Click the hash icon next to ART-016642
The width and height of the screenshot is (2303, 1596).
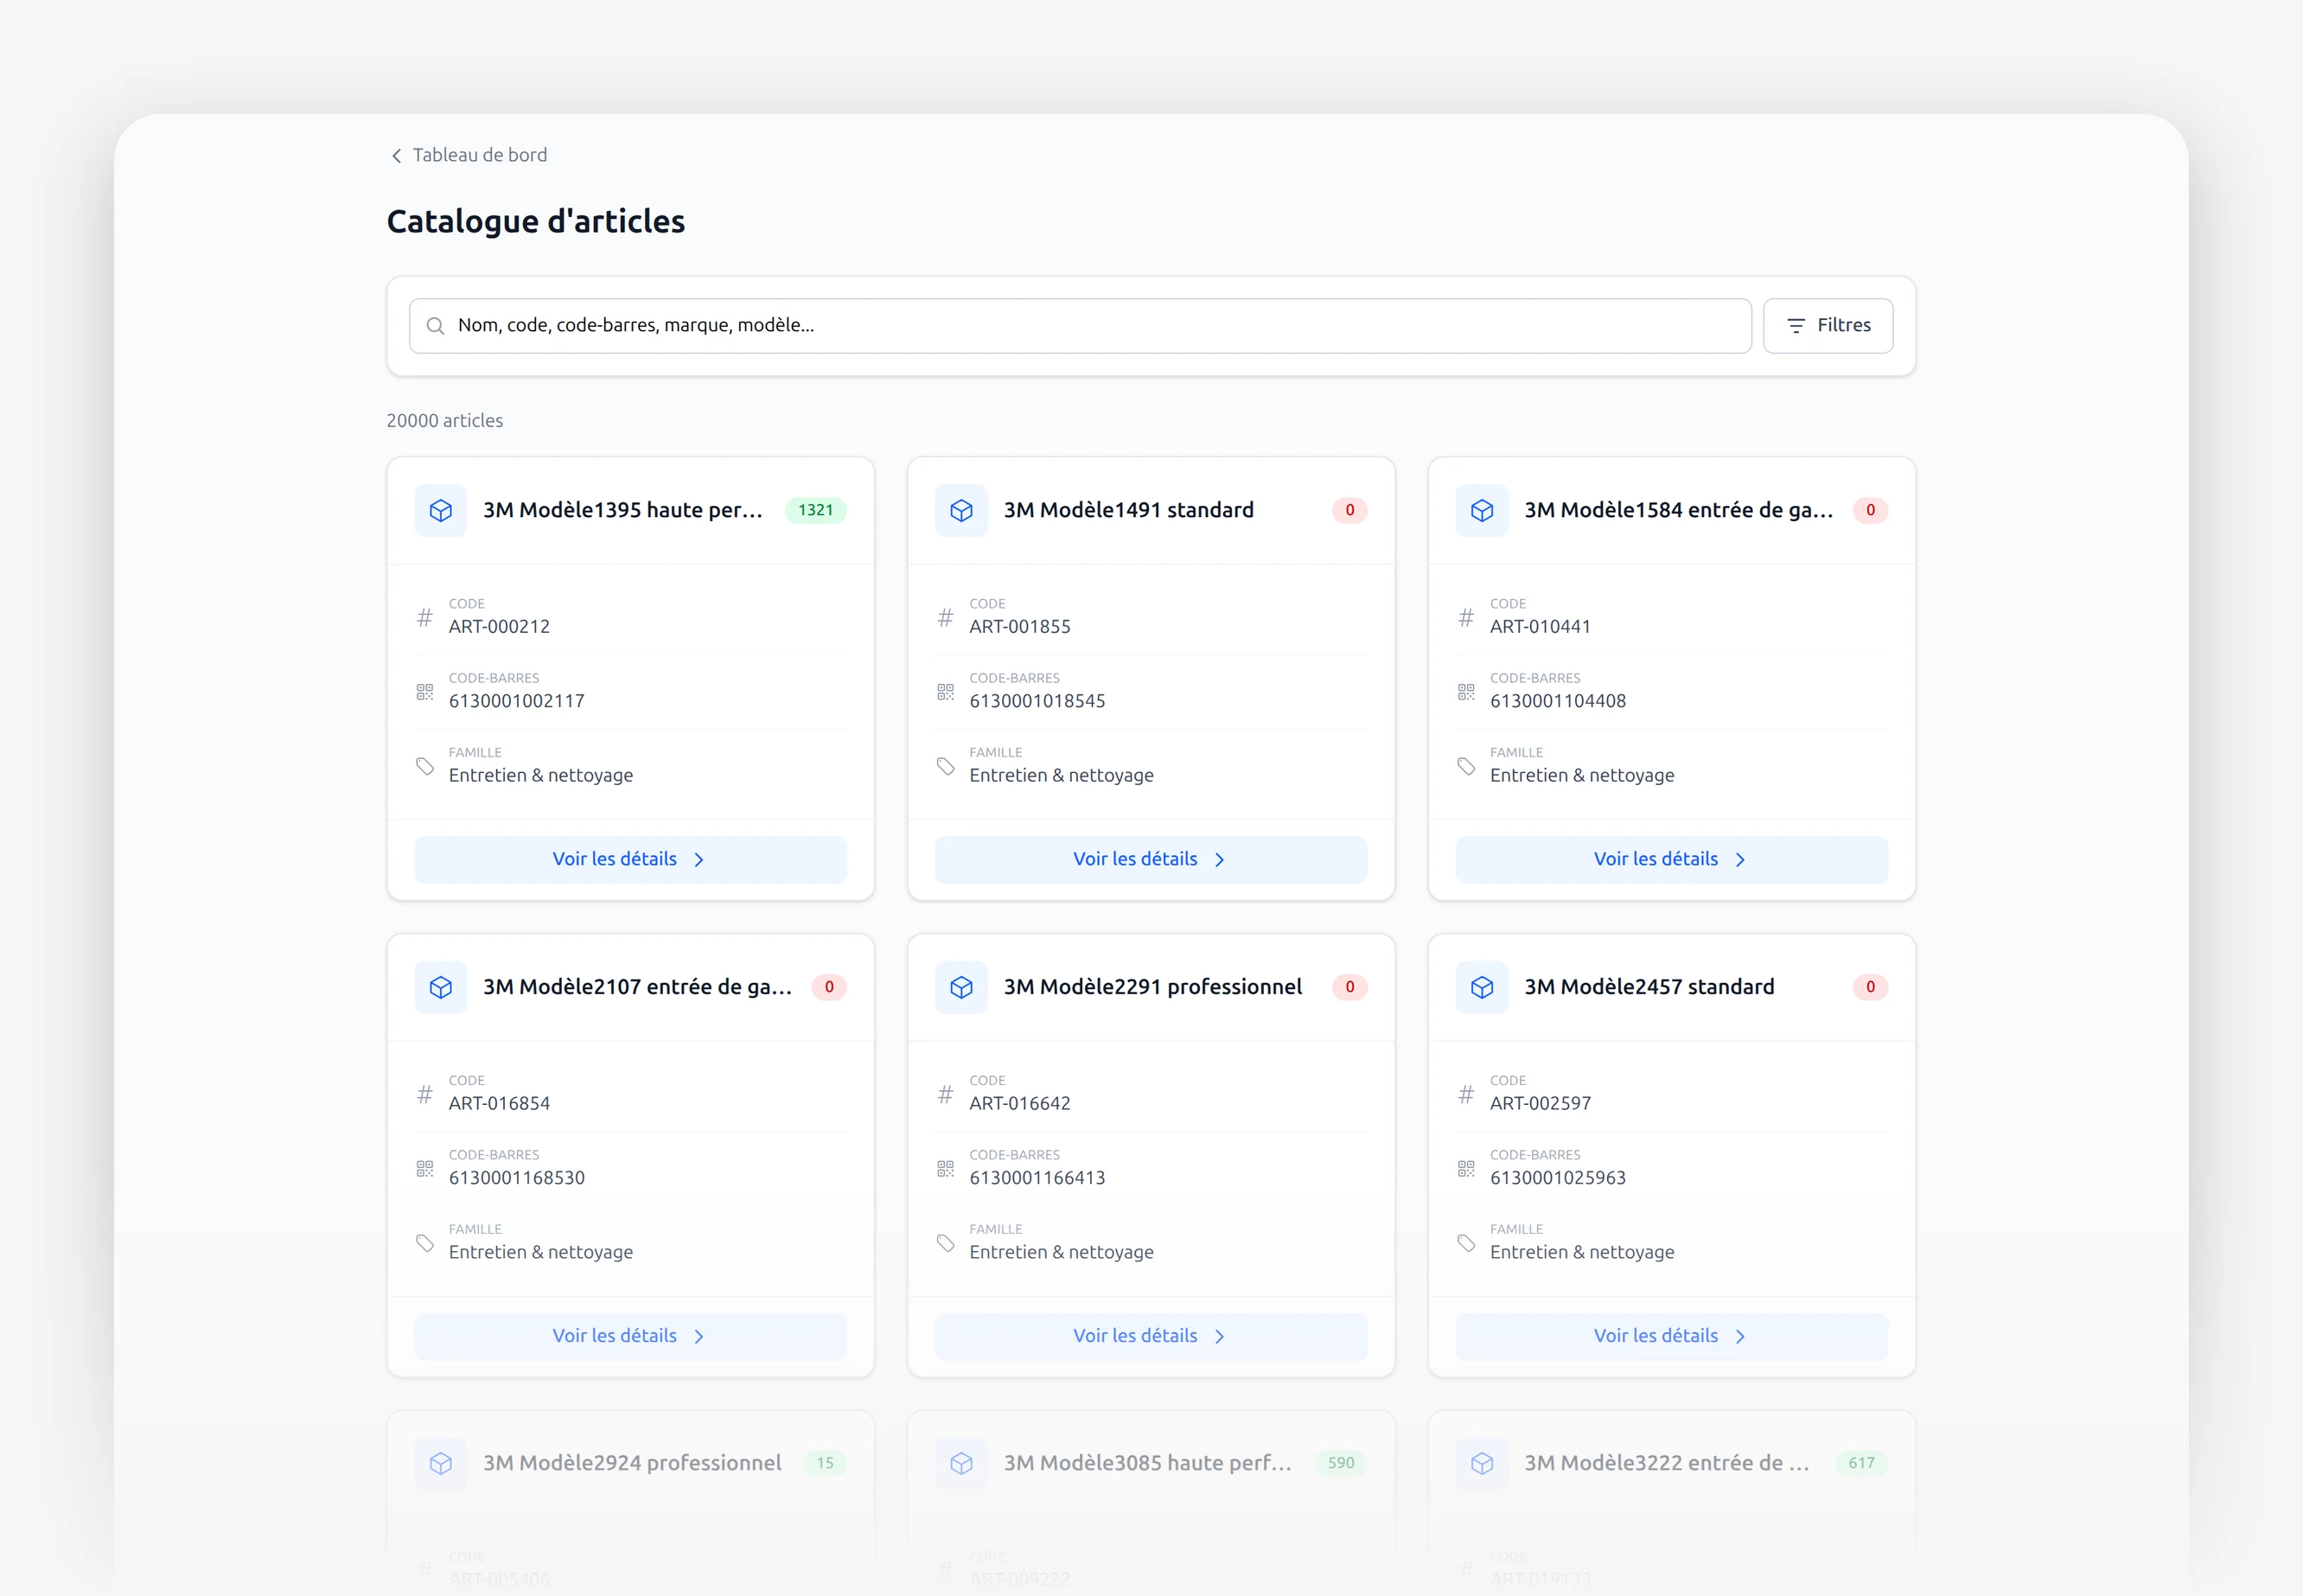tap(945, 1095)
